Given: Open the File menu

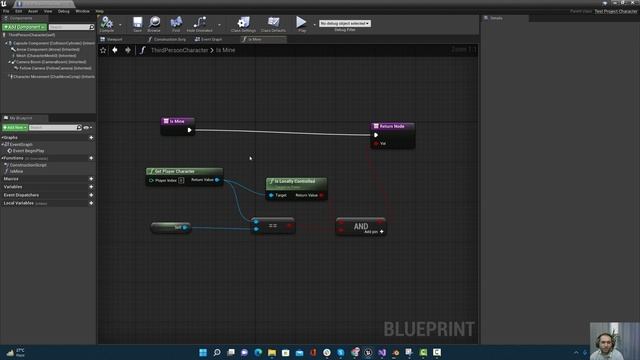Looking at the screenshot, I should point(6,11).
